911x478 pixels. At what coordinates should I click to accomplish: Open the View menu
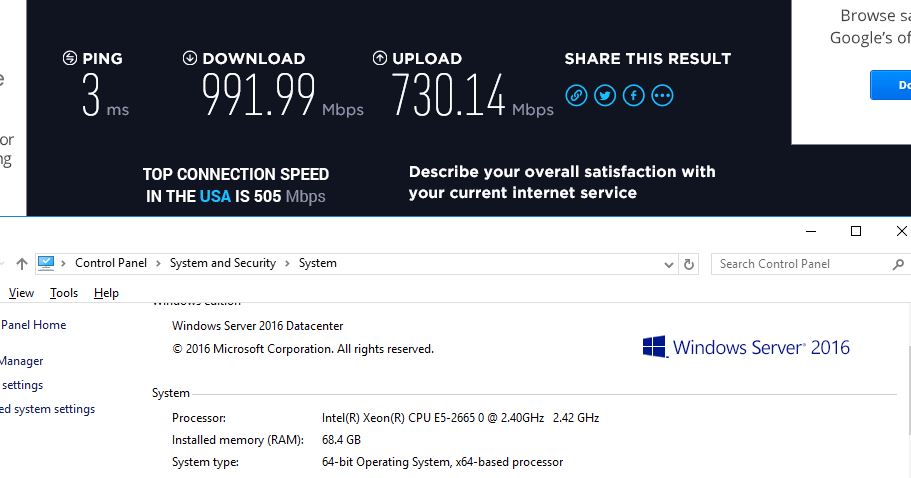[21, 293]
